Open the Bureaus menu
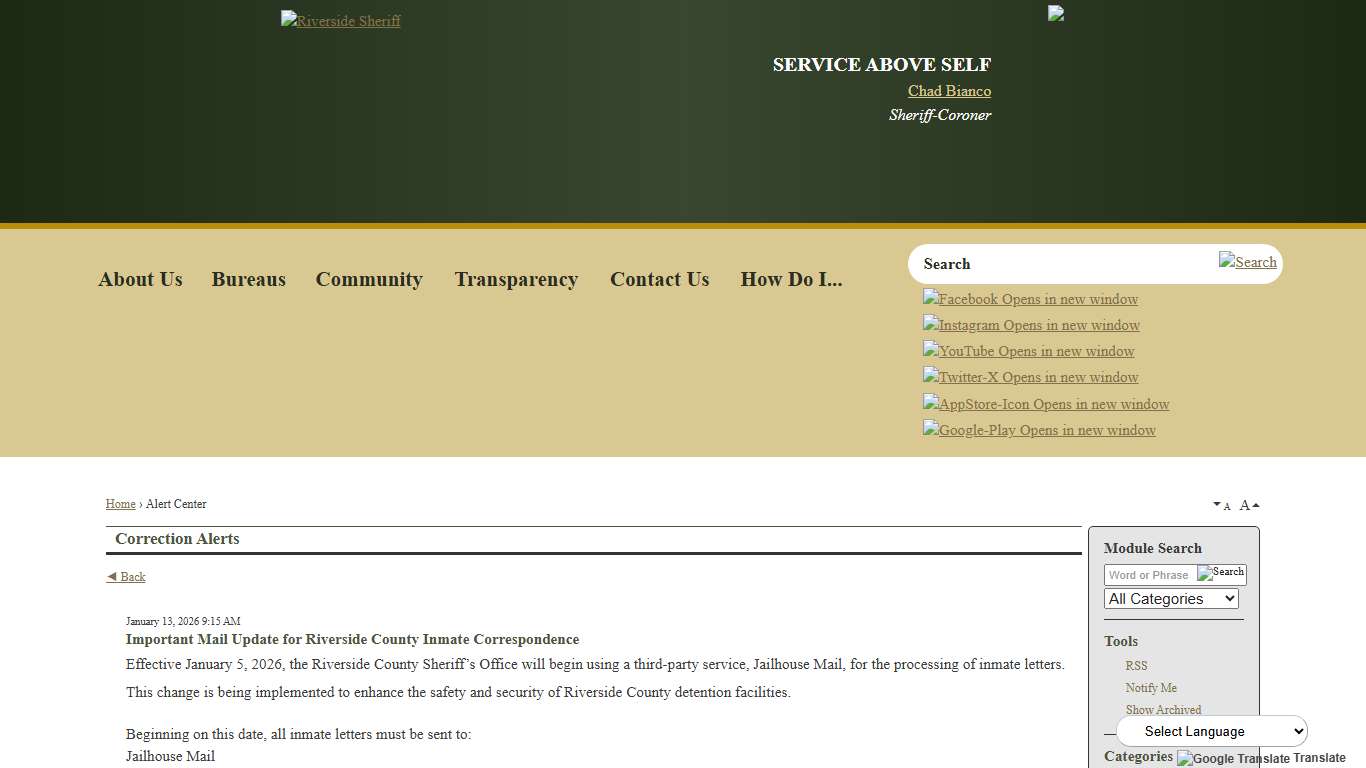1366x768 pixels. (248, 279)
